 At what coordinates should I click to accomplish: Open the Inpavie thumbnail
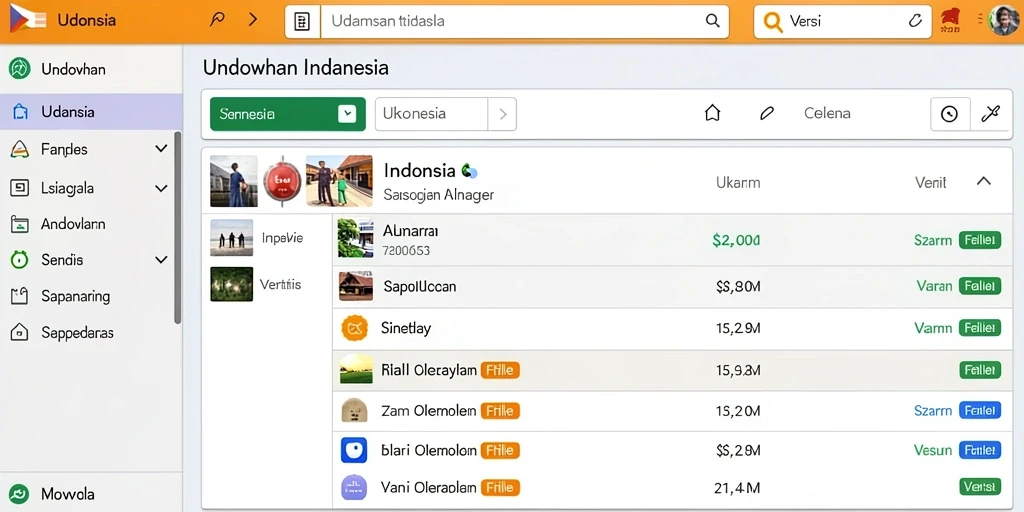(231, 238)
